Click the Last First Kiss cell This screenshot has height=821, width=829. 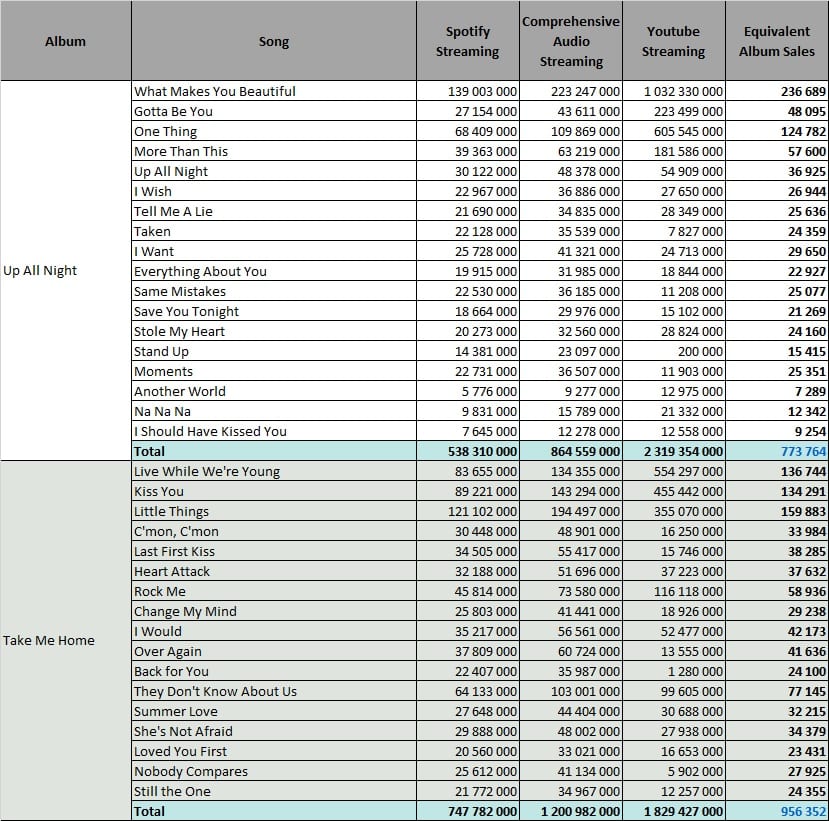coord(274,551)
